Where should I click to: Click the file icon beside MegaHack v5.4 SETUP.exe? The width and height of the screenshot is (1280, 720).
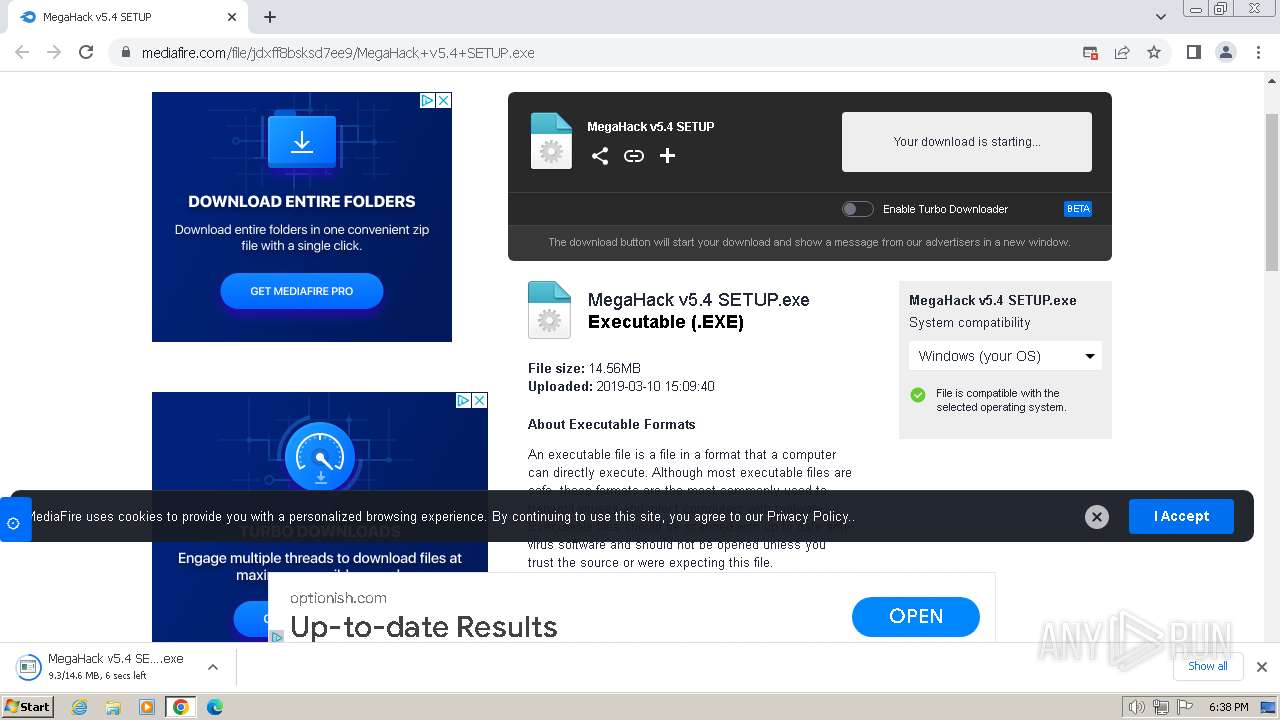pyautogui.click(x=549, y=310)
